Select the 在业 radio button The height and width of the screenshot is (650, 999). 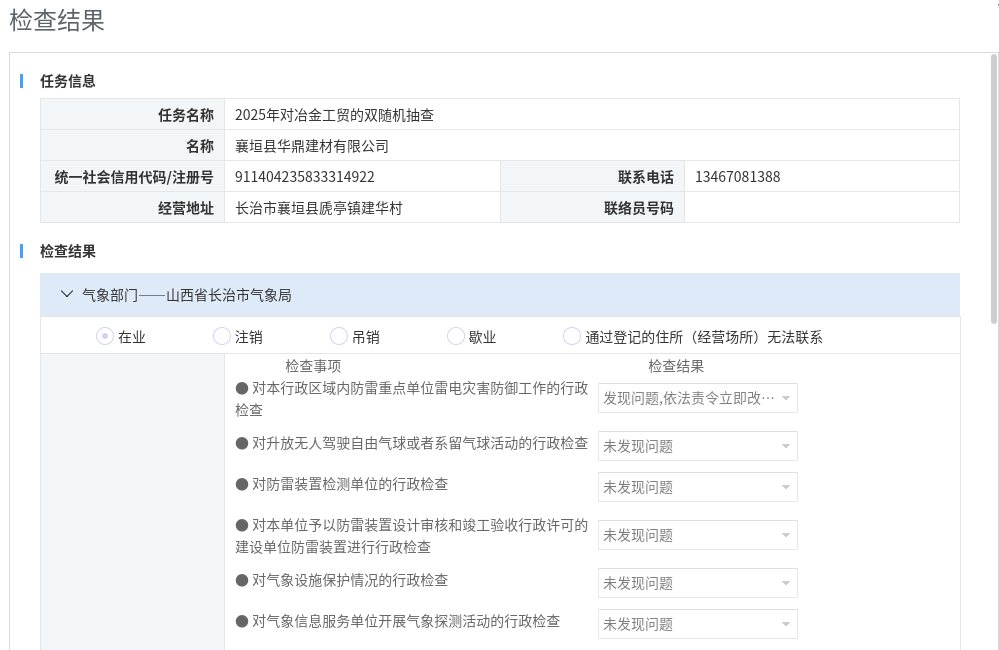point(105,337)
